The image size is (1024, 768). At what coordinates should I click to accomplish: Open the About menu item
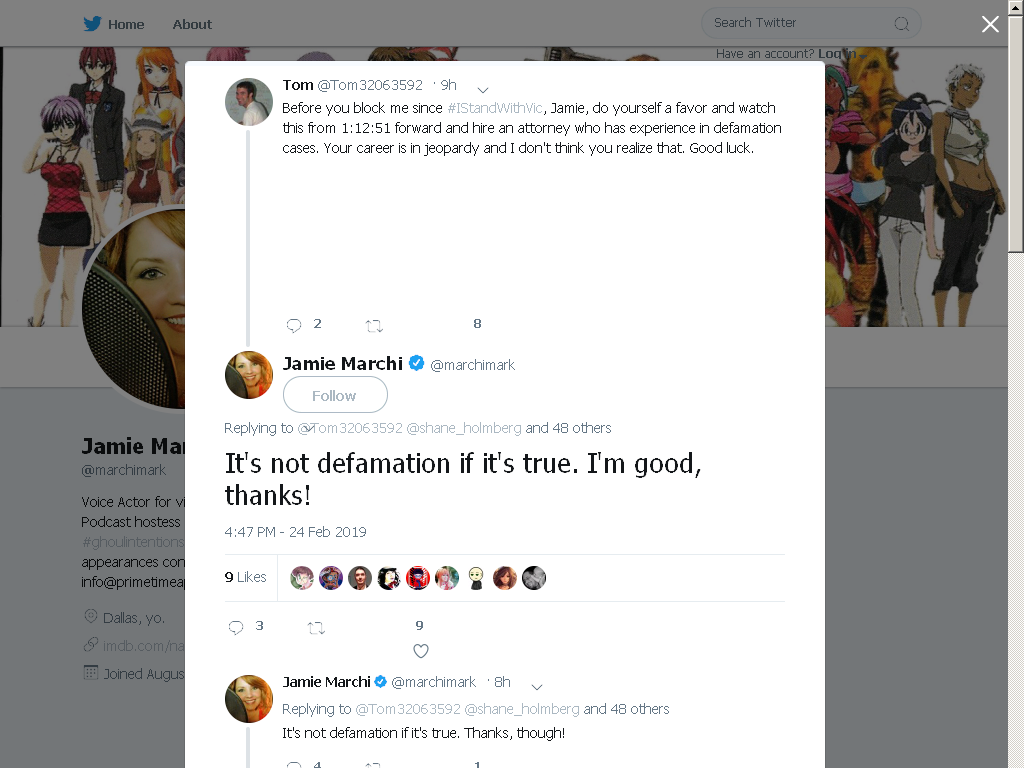click(x=192, y=24)
